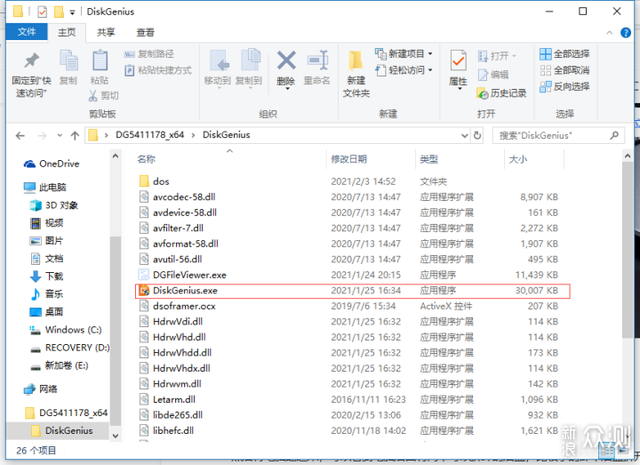Click the Properties icon in title bar
The height and width of the screenshot is (465, 640).
point(42,12)
